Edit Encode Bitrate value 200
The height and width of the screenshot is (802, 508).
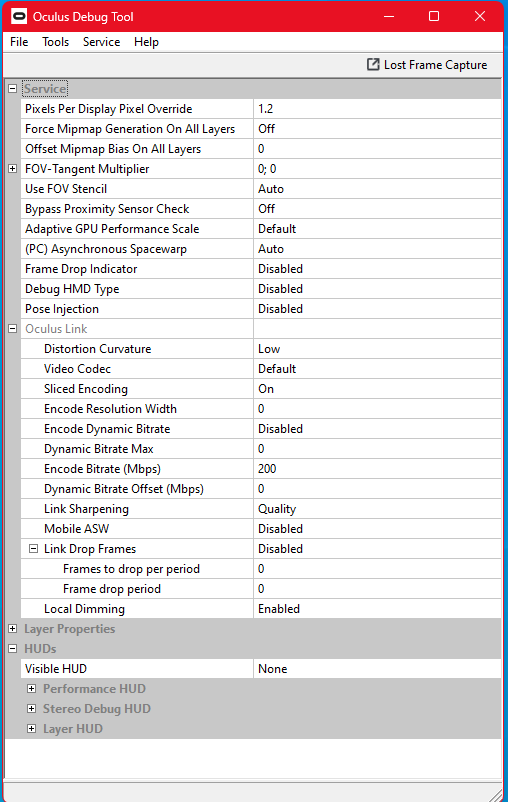tap(377, 469)
